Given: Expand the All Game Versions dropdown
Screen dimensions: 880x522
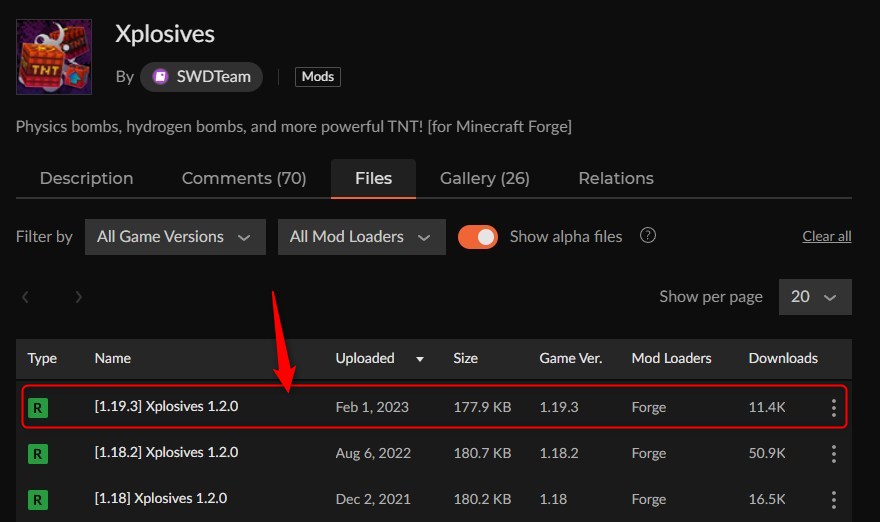Looking at the screenshot, I should click(x=175, y=237).
